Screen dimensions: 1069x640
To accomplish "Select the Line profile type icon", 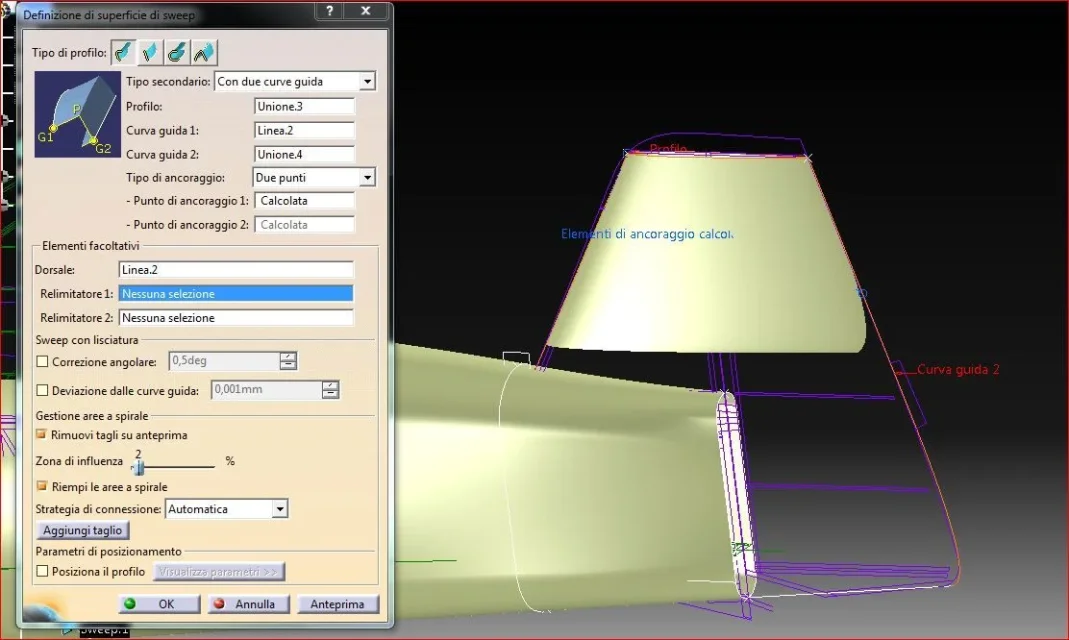I will point(150,52).
